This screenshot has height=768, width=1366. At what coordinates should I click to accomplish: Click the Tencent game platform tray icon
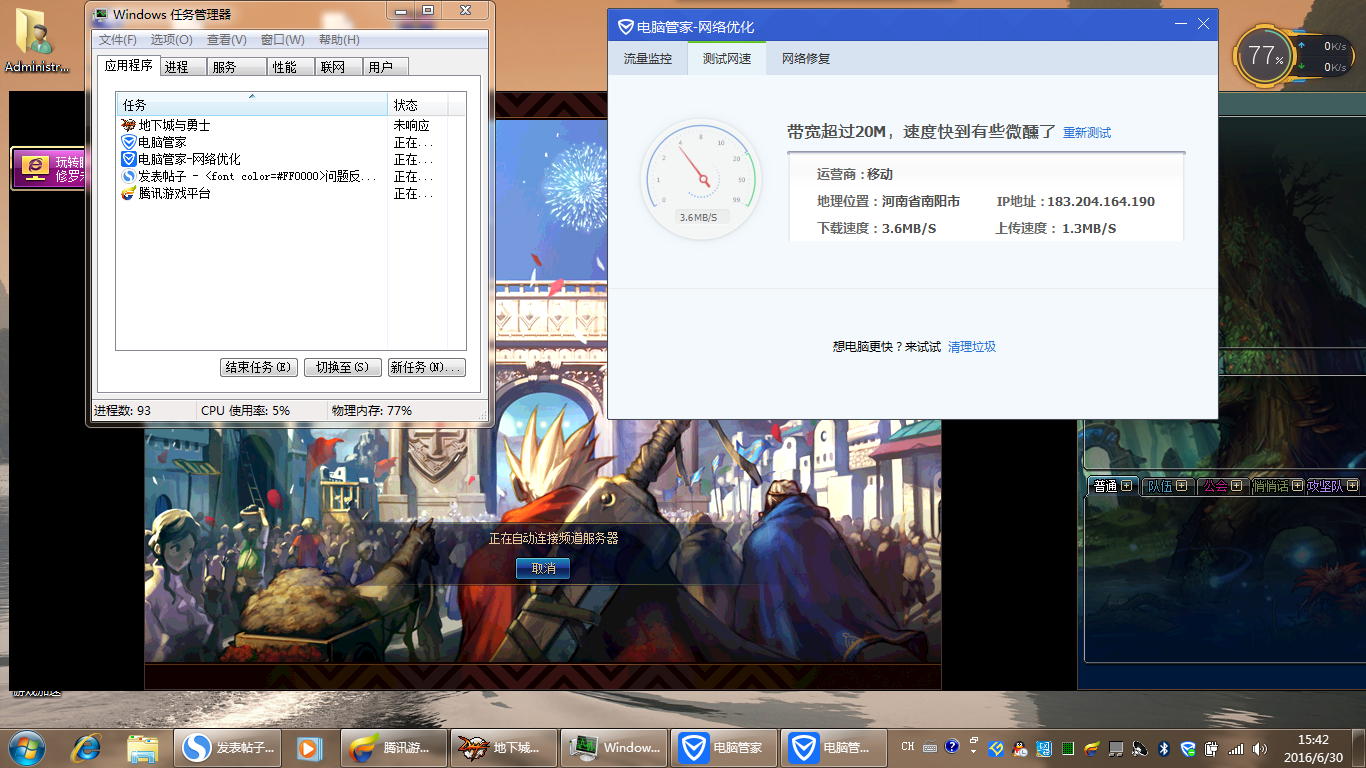click(1092, 748)
